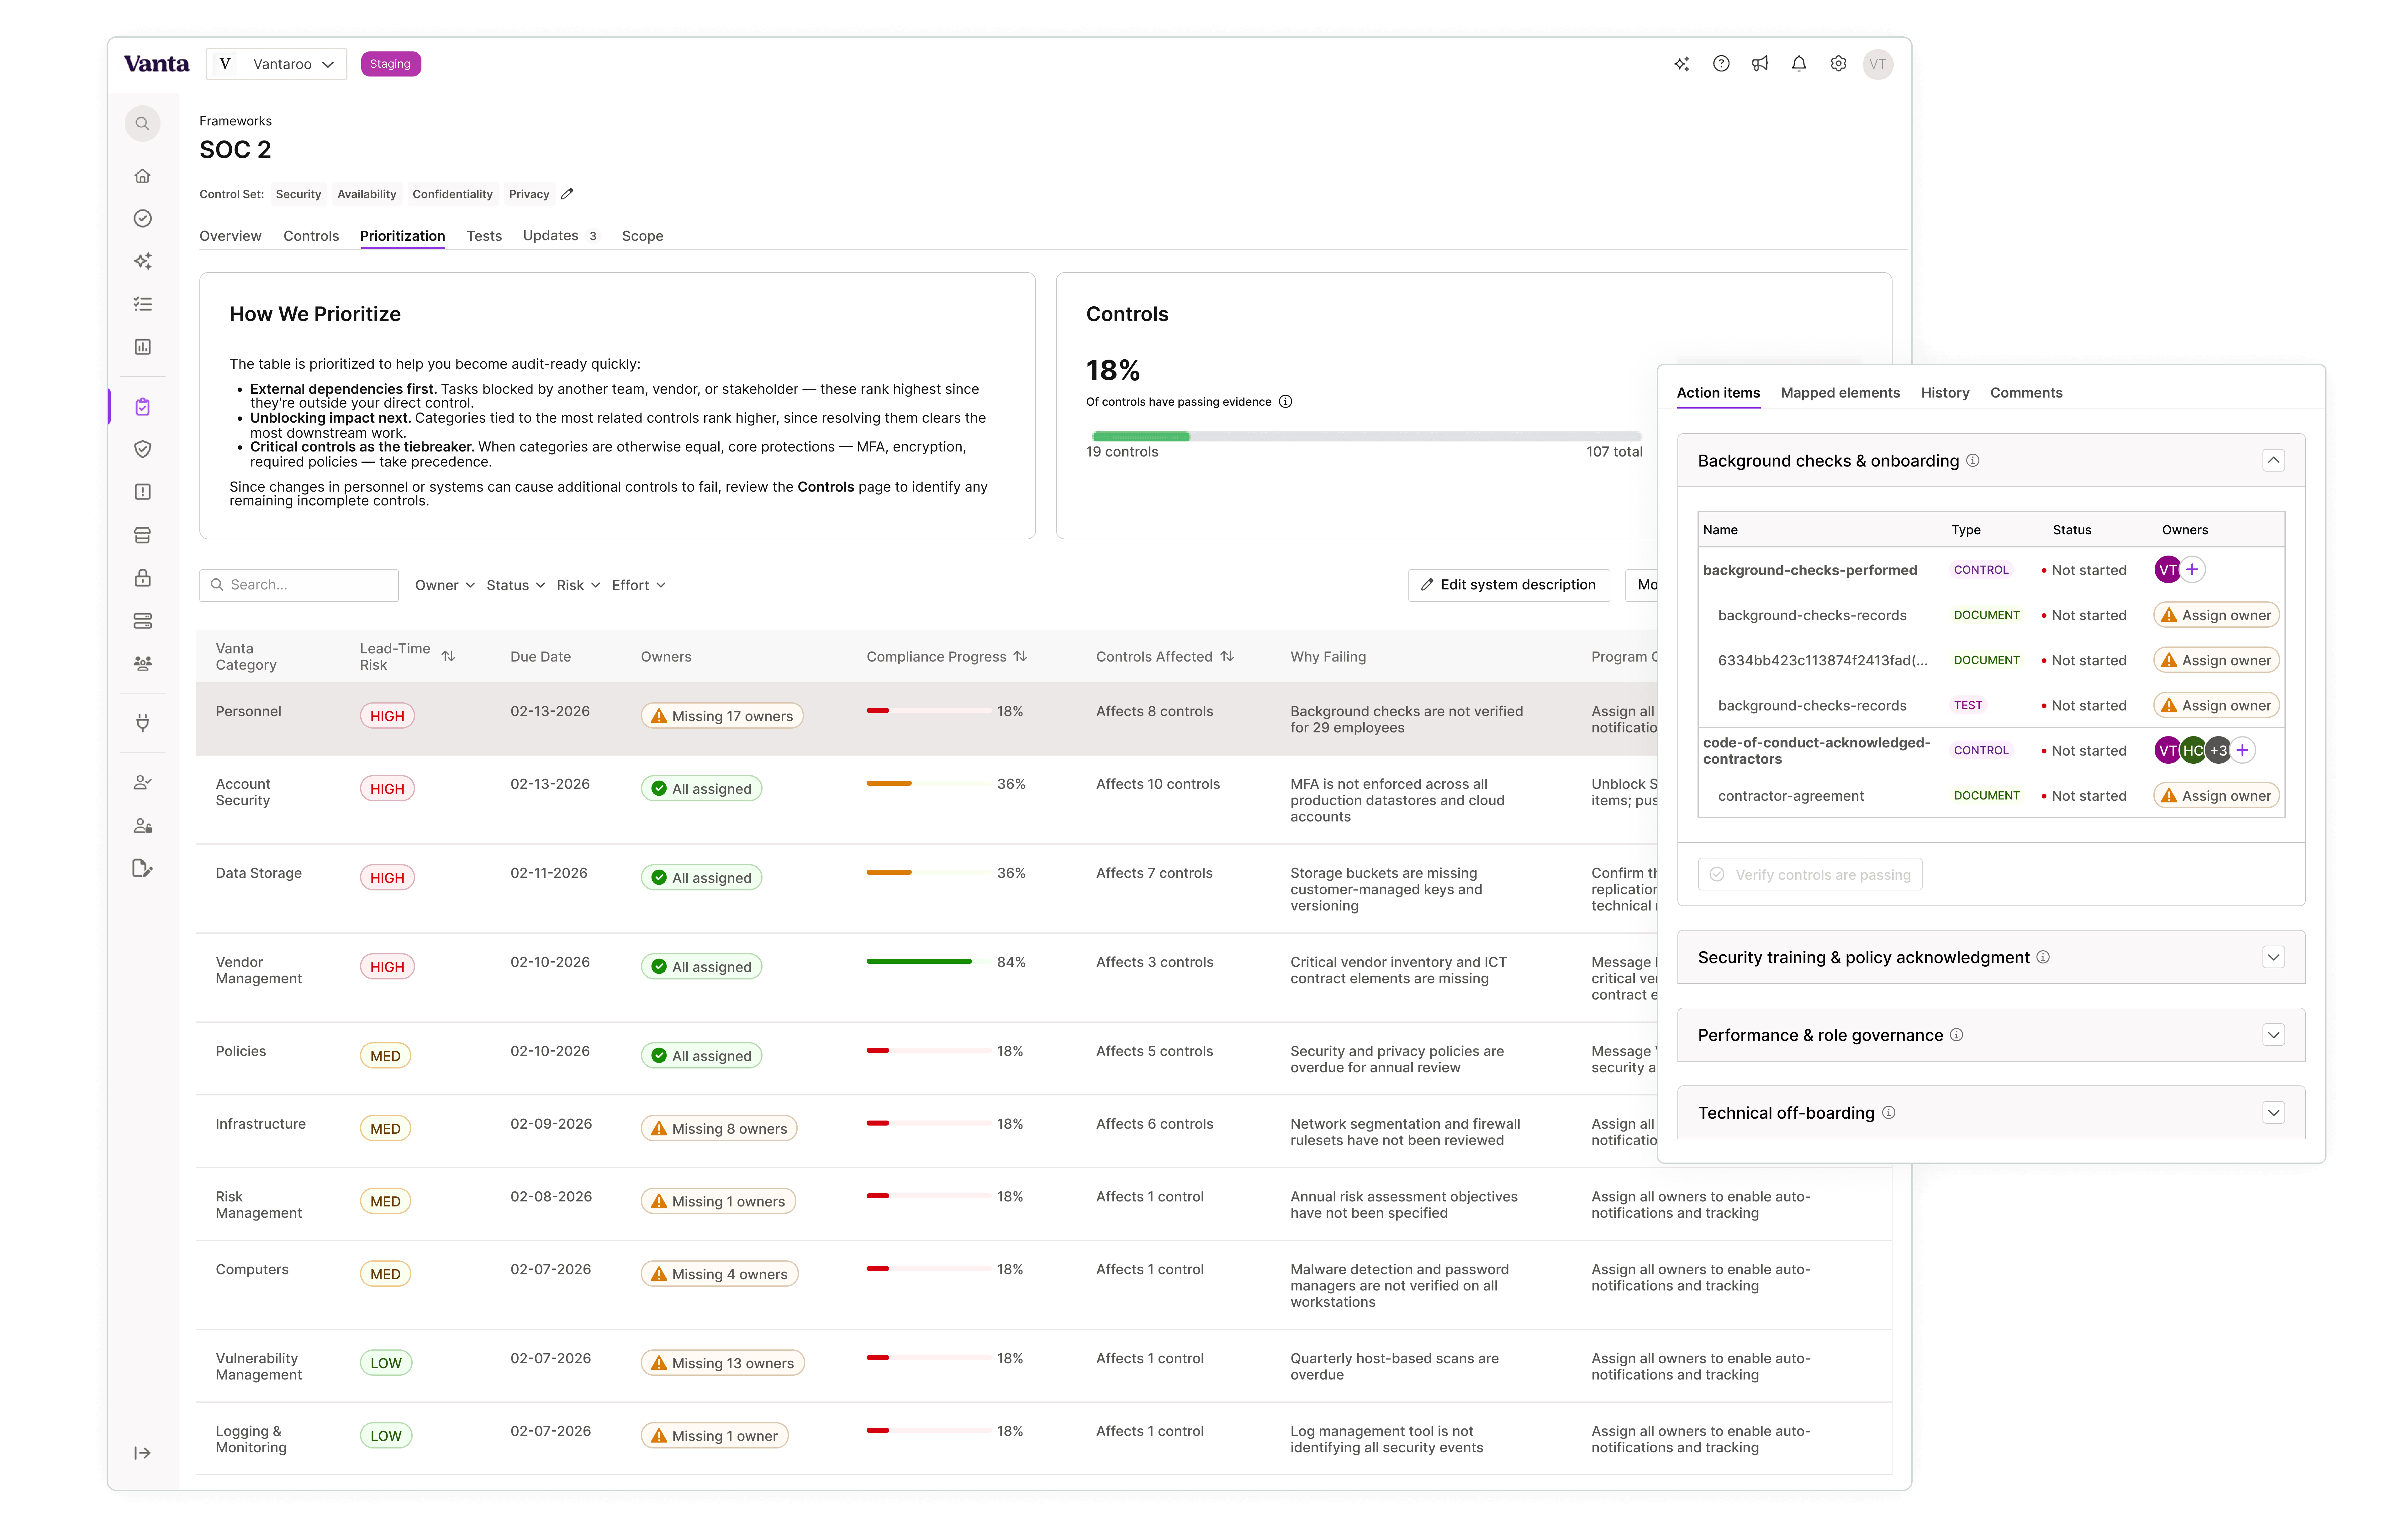Assign owner for contractor-agreement document

pyautogui.click(x=2216, y=796)
